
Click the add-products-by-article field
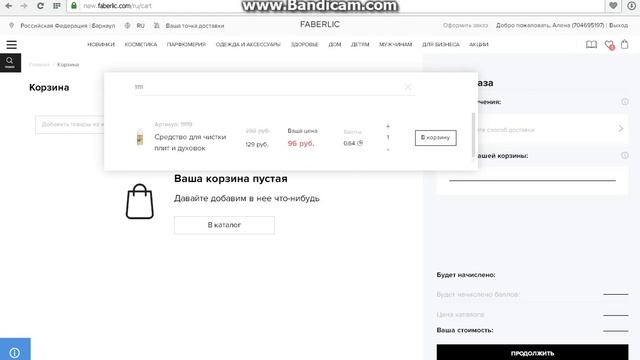click(x=69, y=124)
